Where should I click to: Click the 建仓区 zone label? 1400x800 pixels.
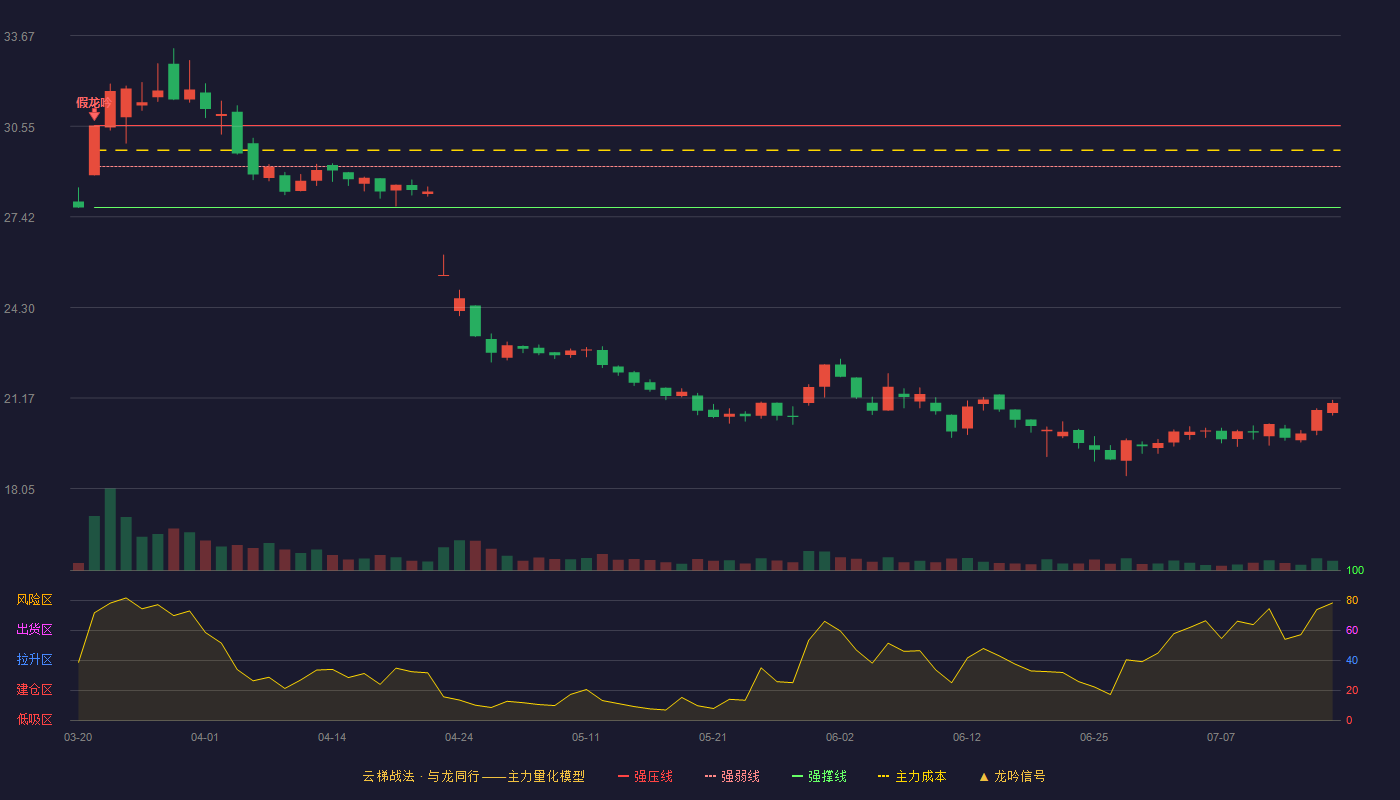34,690
